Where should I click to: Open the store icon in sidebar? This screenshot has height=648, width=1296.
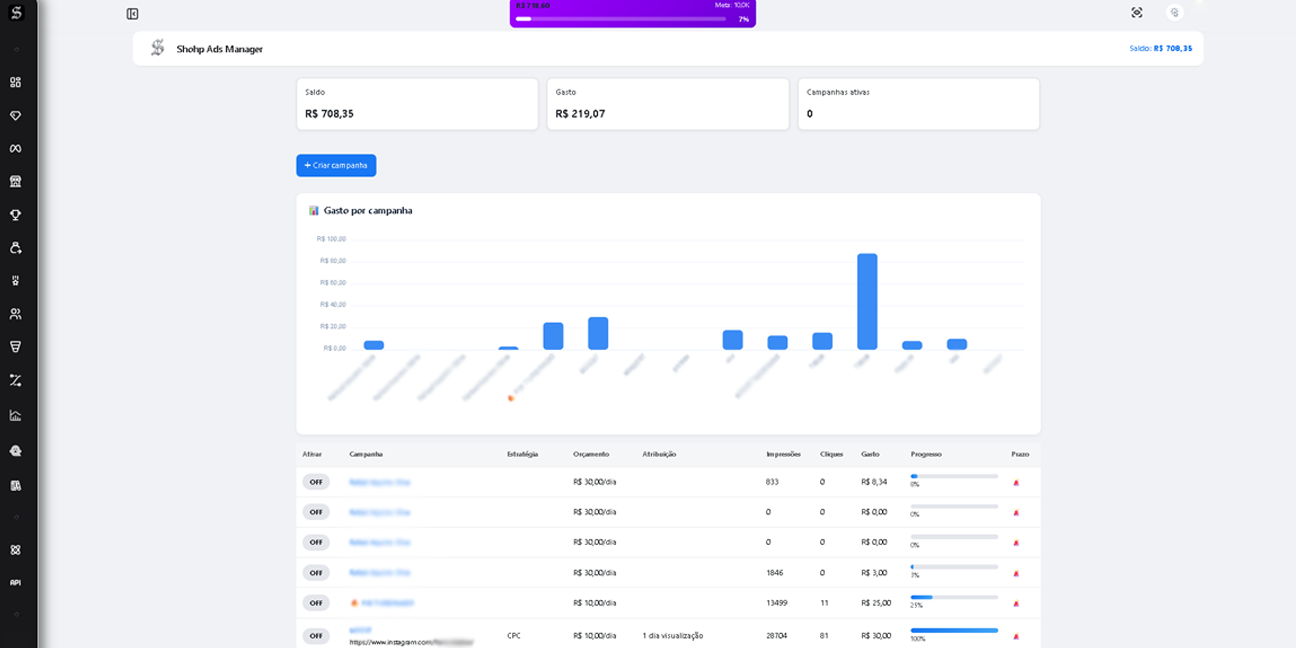pos(15,182)
